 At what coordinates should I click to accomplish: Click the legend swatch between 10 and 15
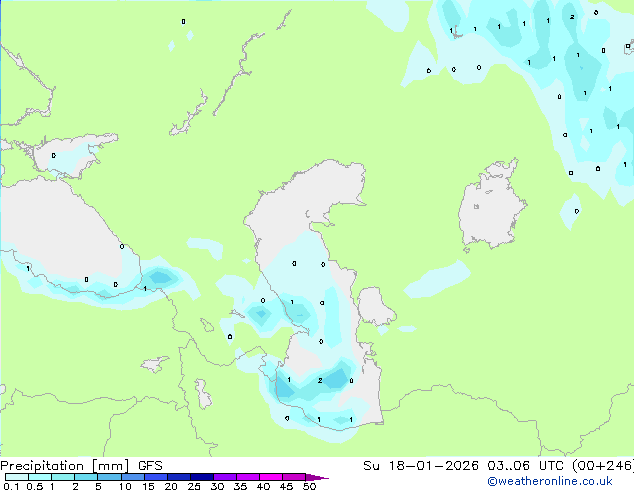pyautogui.click(x=133, y=477)
